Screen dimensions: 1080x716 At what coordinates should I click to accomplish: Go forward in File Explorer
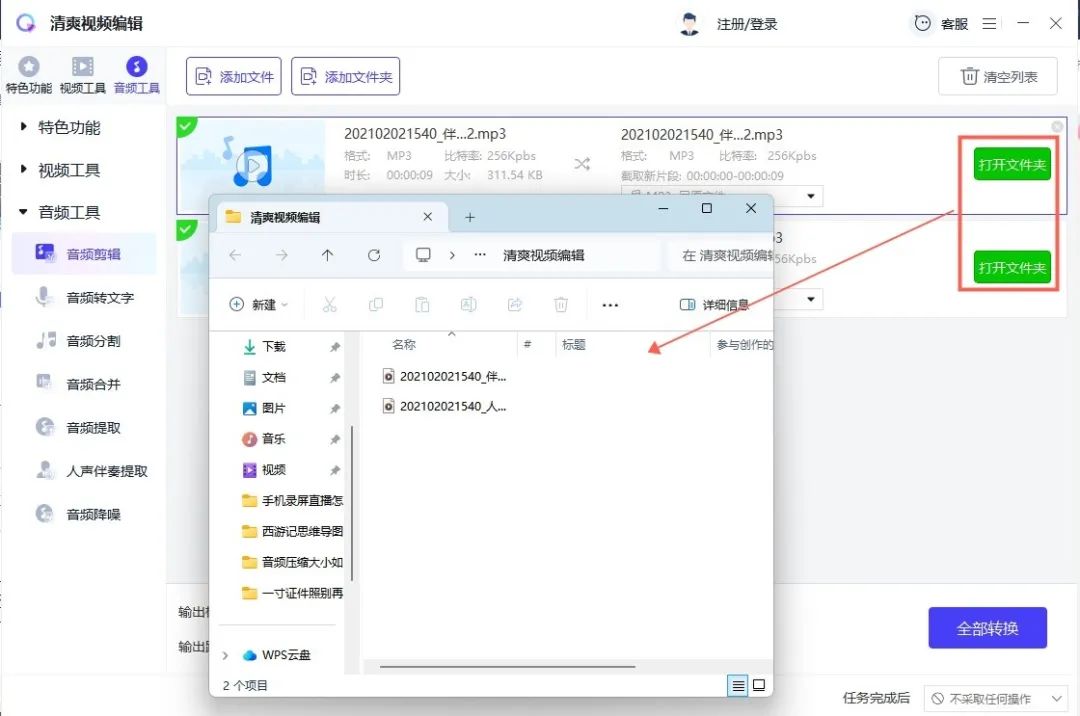(x=282, y=255)
